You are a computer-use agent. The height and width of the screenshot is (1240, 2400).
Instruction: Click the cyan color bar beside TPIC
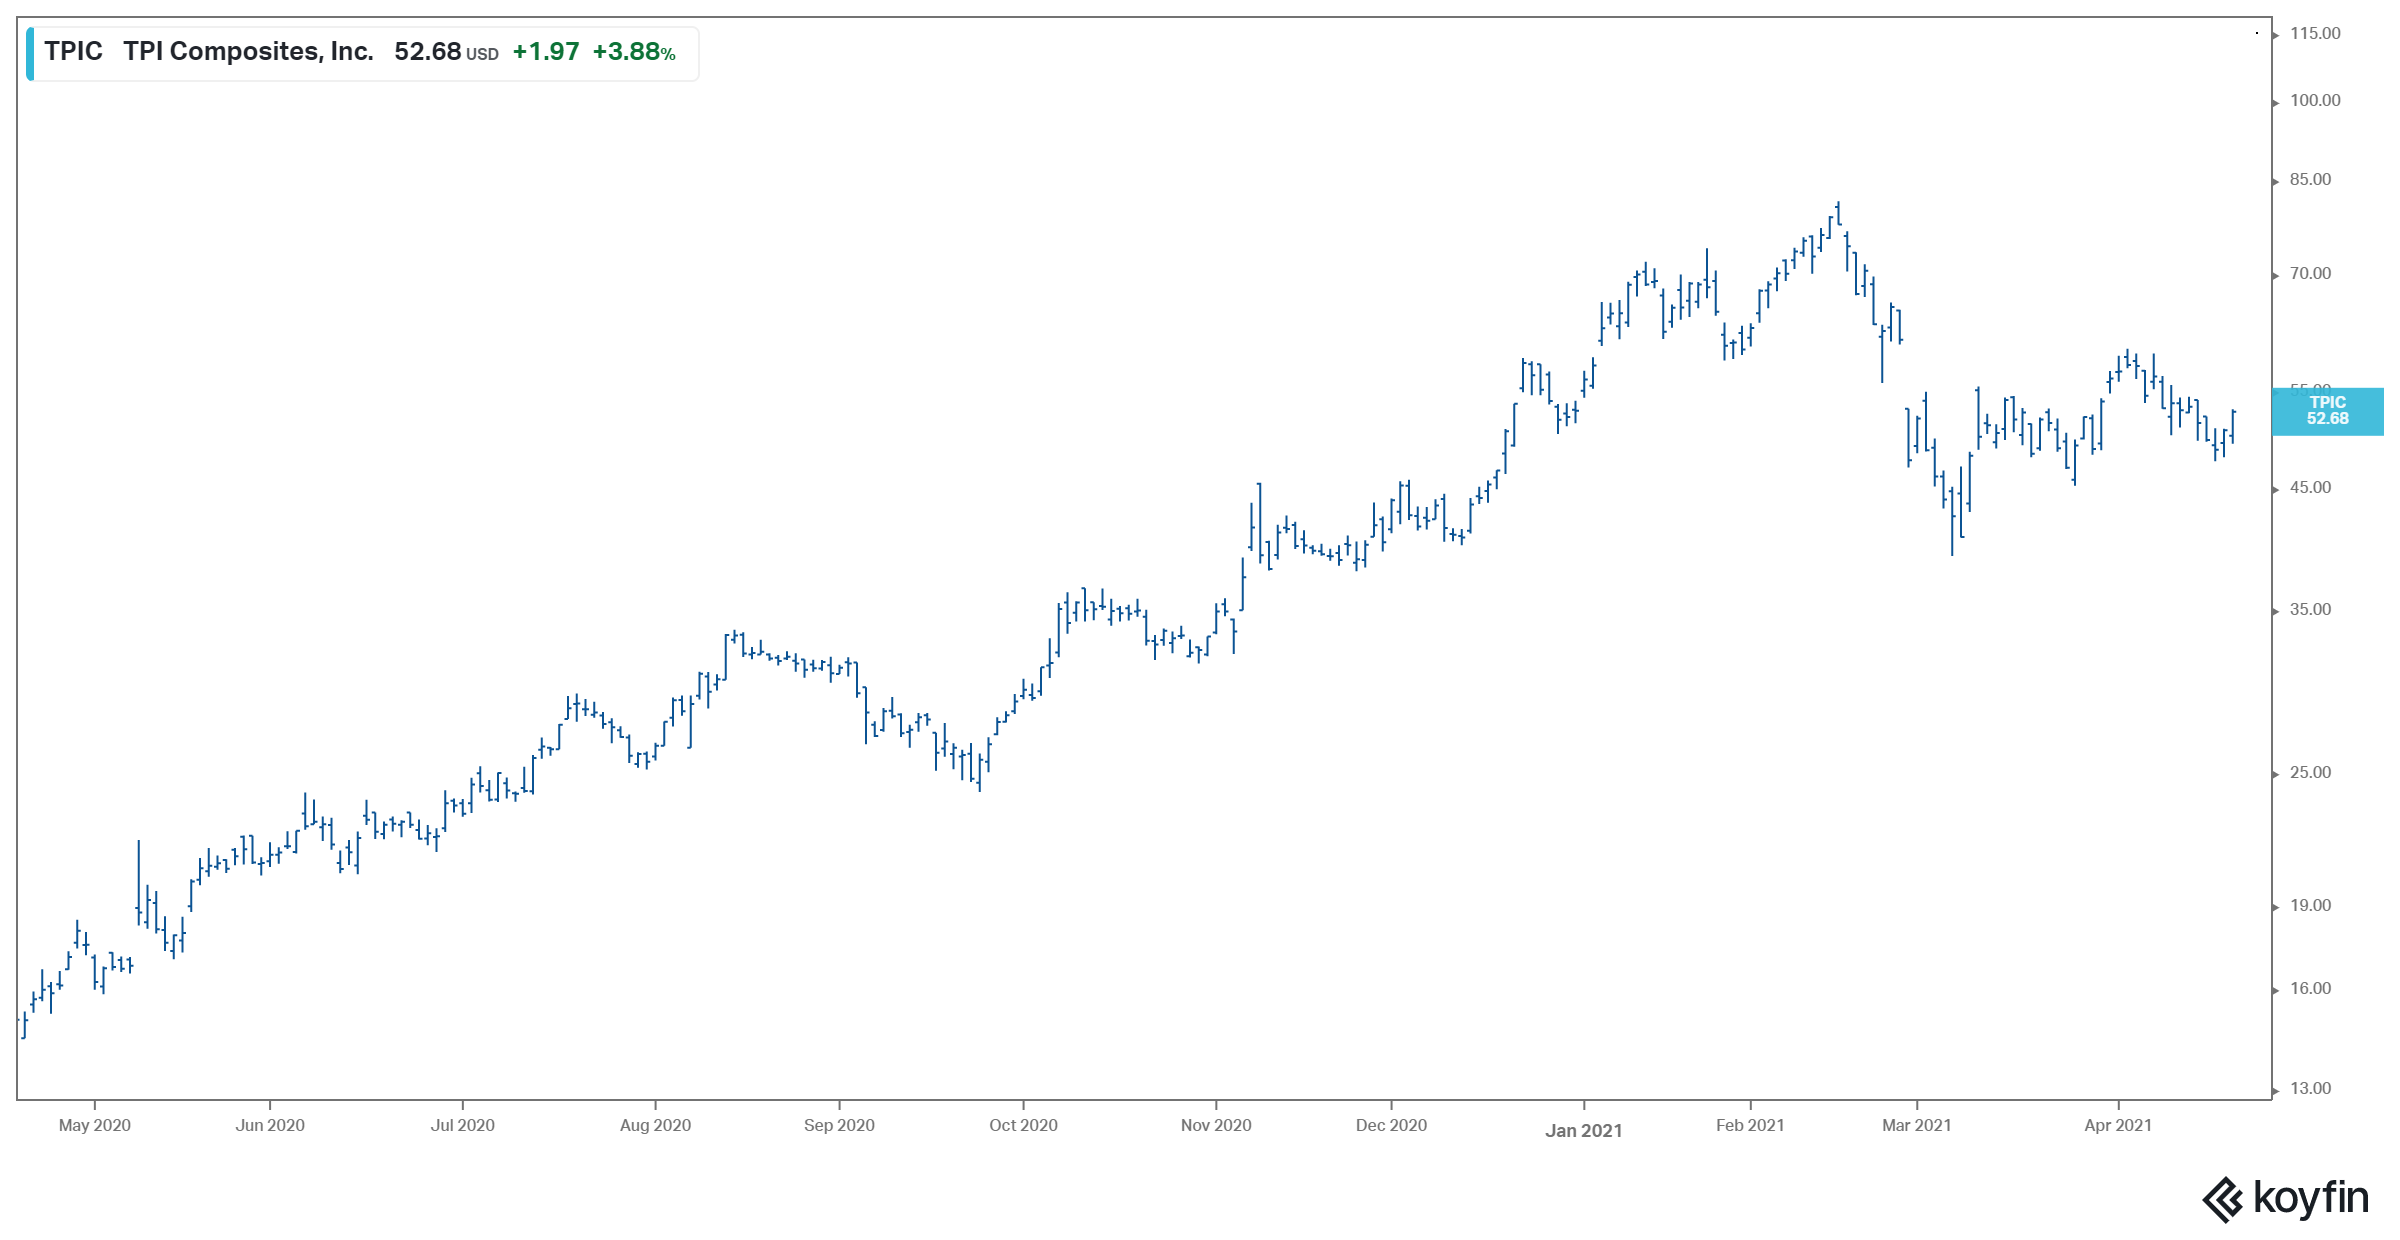pyautogui.click(x=30, y=54)
